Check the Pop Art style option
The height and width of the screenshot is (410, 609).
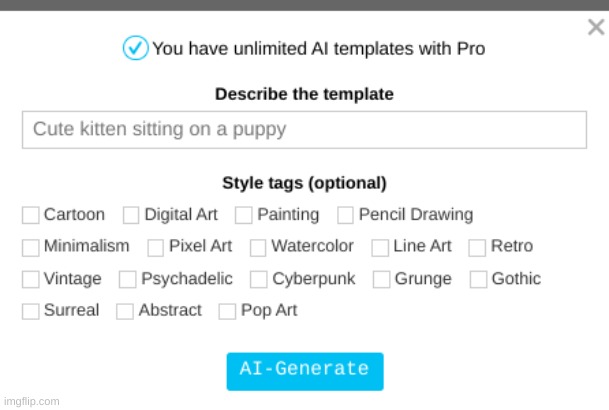tap(227, 311)
